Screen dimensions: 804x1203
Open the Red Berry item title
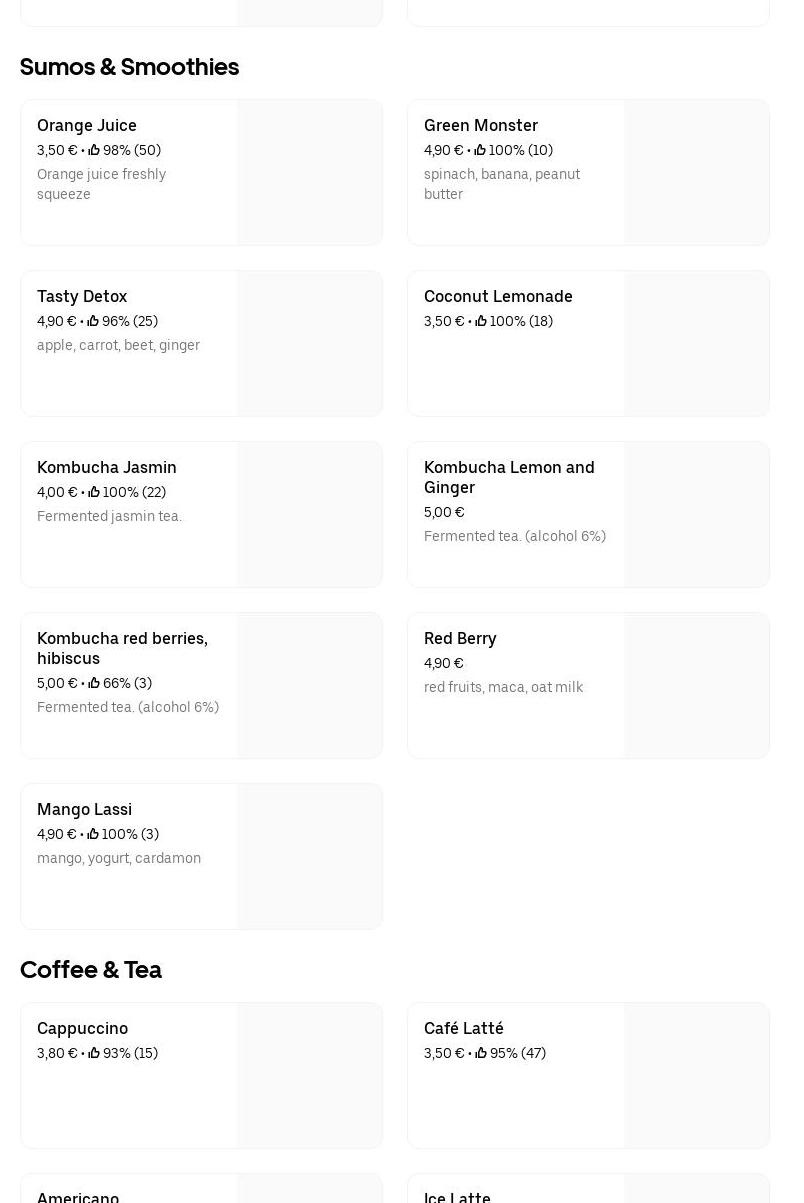(460, 638)
